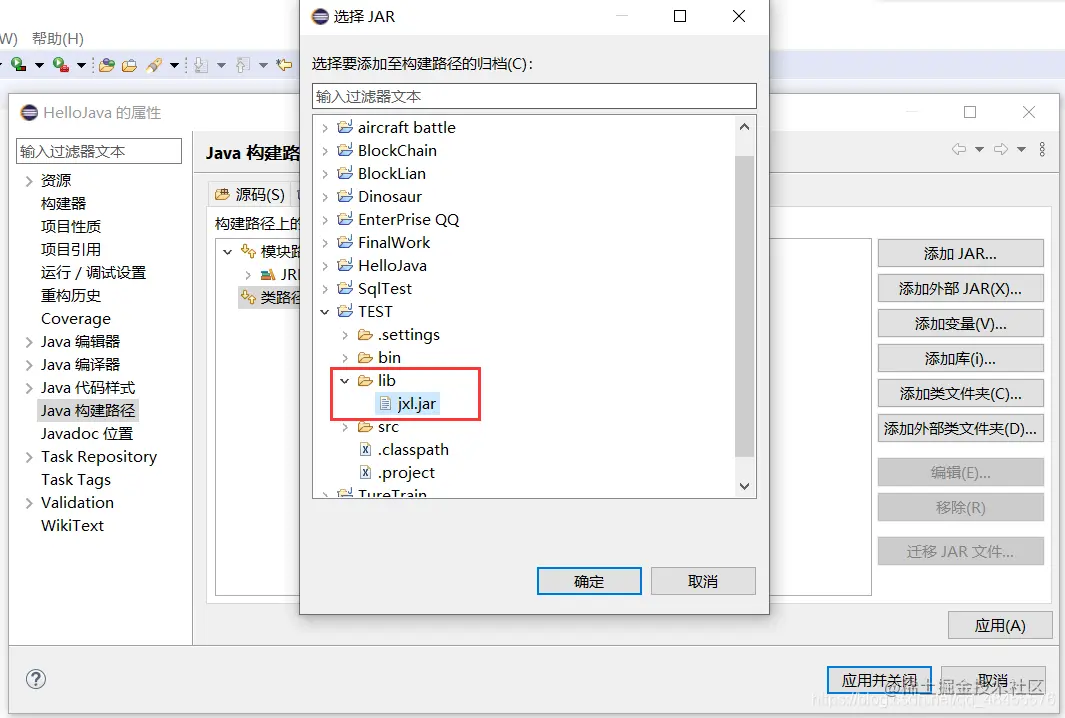Switch to the 源码(S) tab
The height and width of the screenshot is (718, 1065).
(249, 195)
